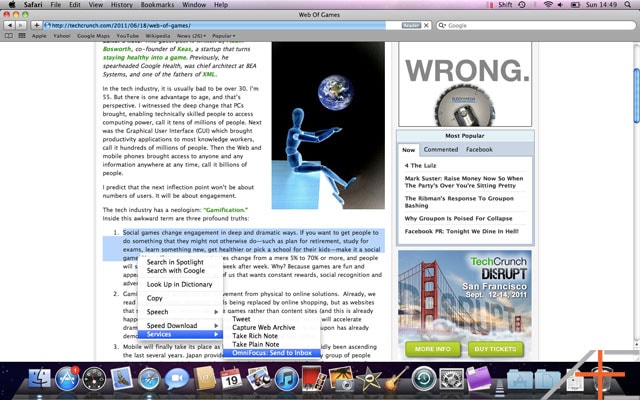The image size is (640, 400).
Task: Open the Mail eagle stamp icon
Action: 122,378
